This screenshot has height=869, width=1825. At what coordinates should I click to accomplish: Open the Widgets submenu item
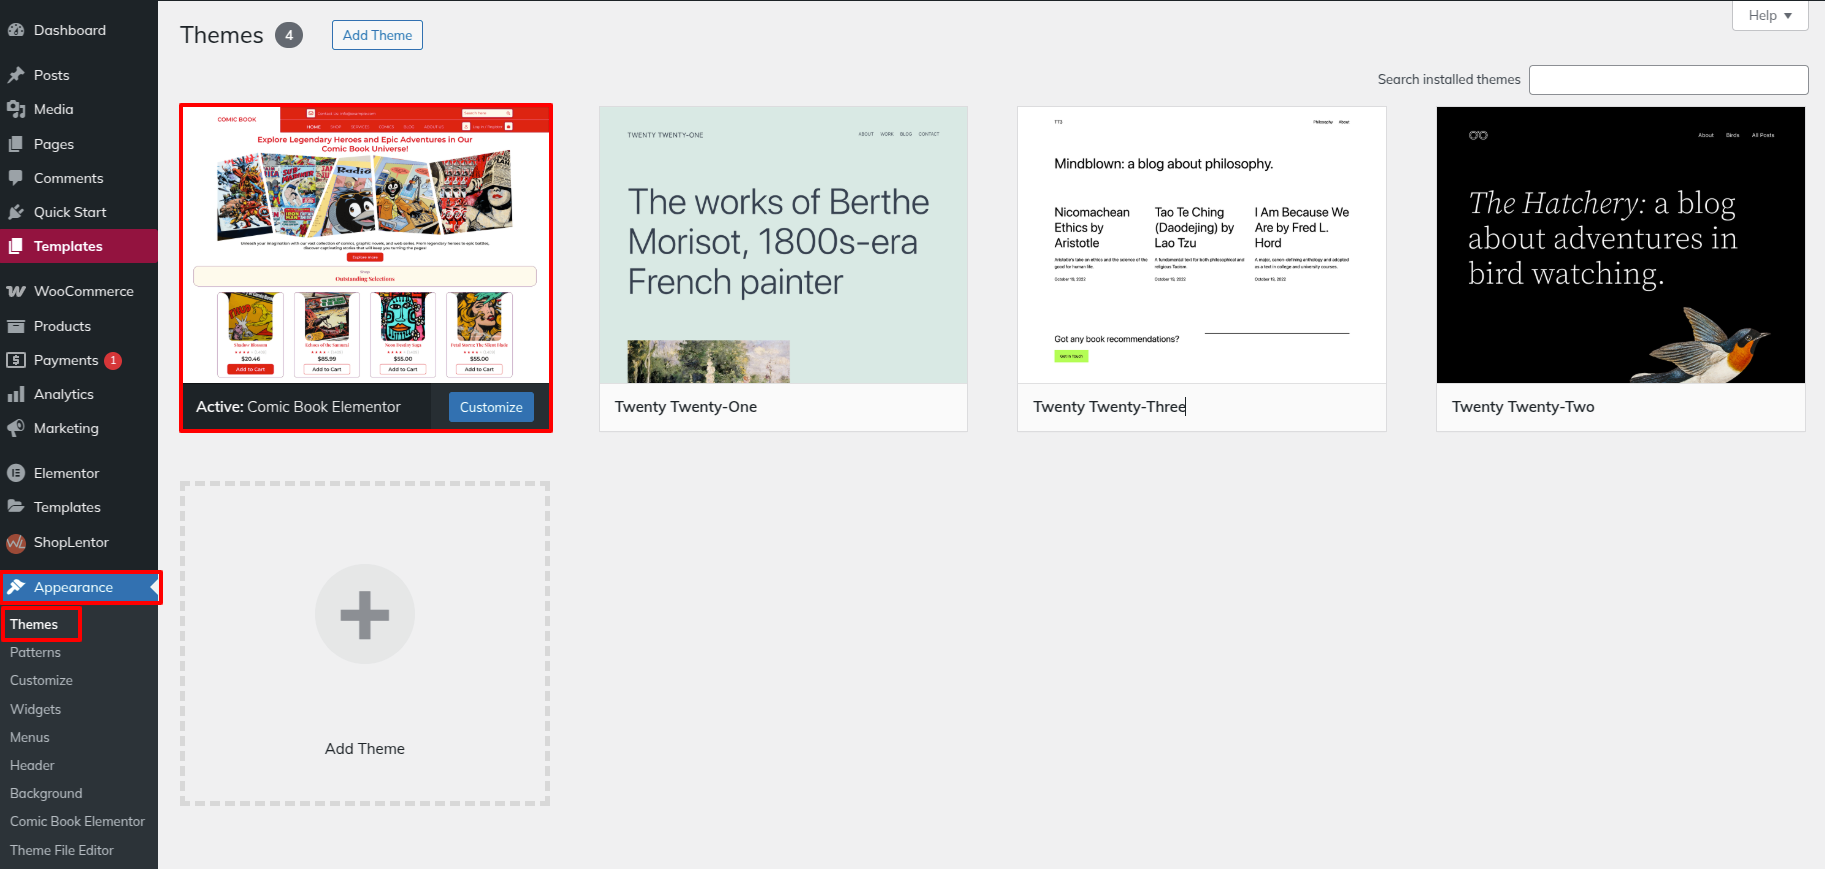[36, 709]
